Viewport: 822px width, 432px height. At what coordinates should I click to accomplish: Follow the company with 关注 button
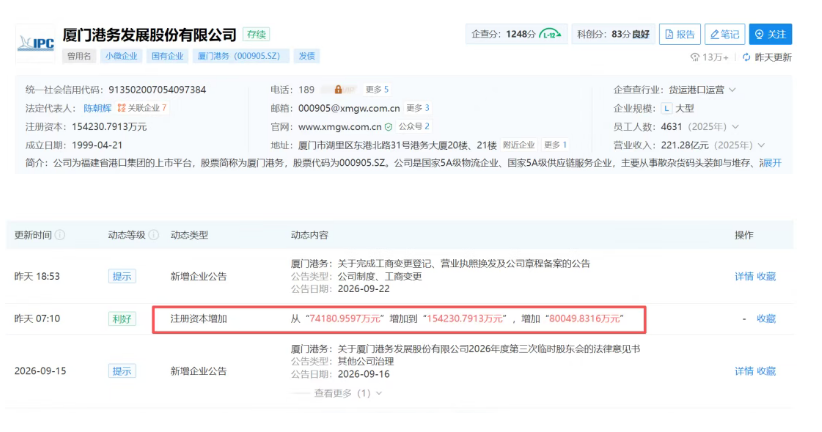tap(770, 34)
